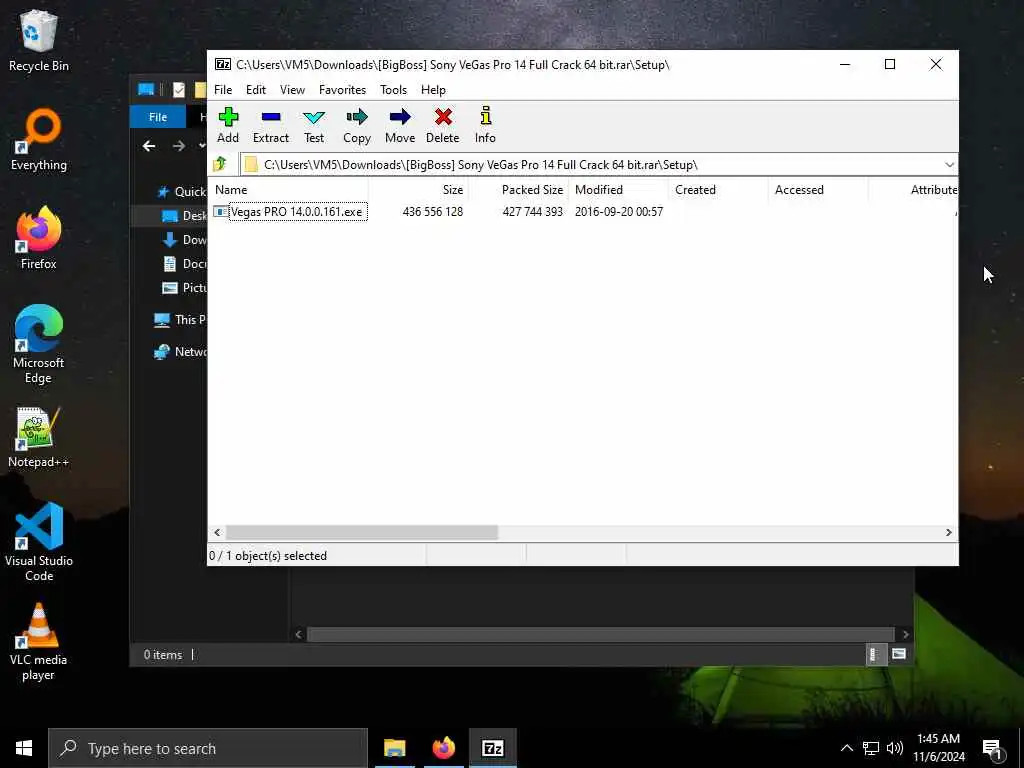Select Documents in Explorer sidebar
Viewport: 1024px width, 768px height.
[184, 264]
